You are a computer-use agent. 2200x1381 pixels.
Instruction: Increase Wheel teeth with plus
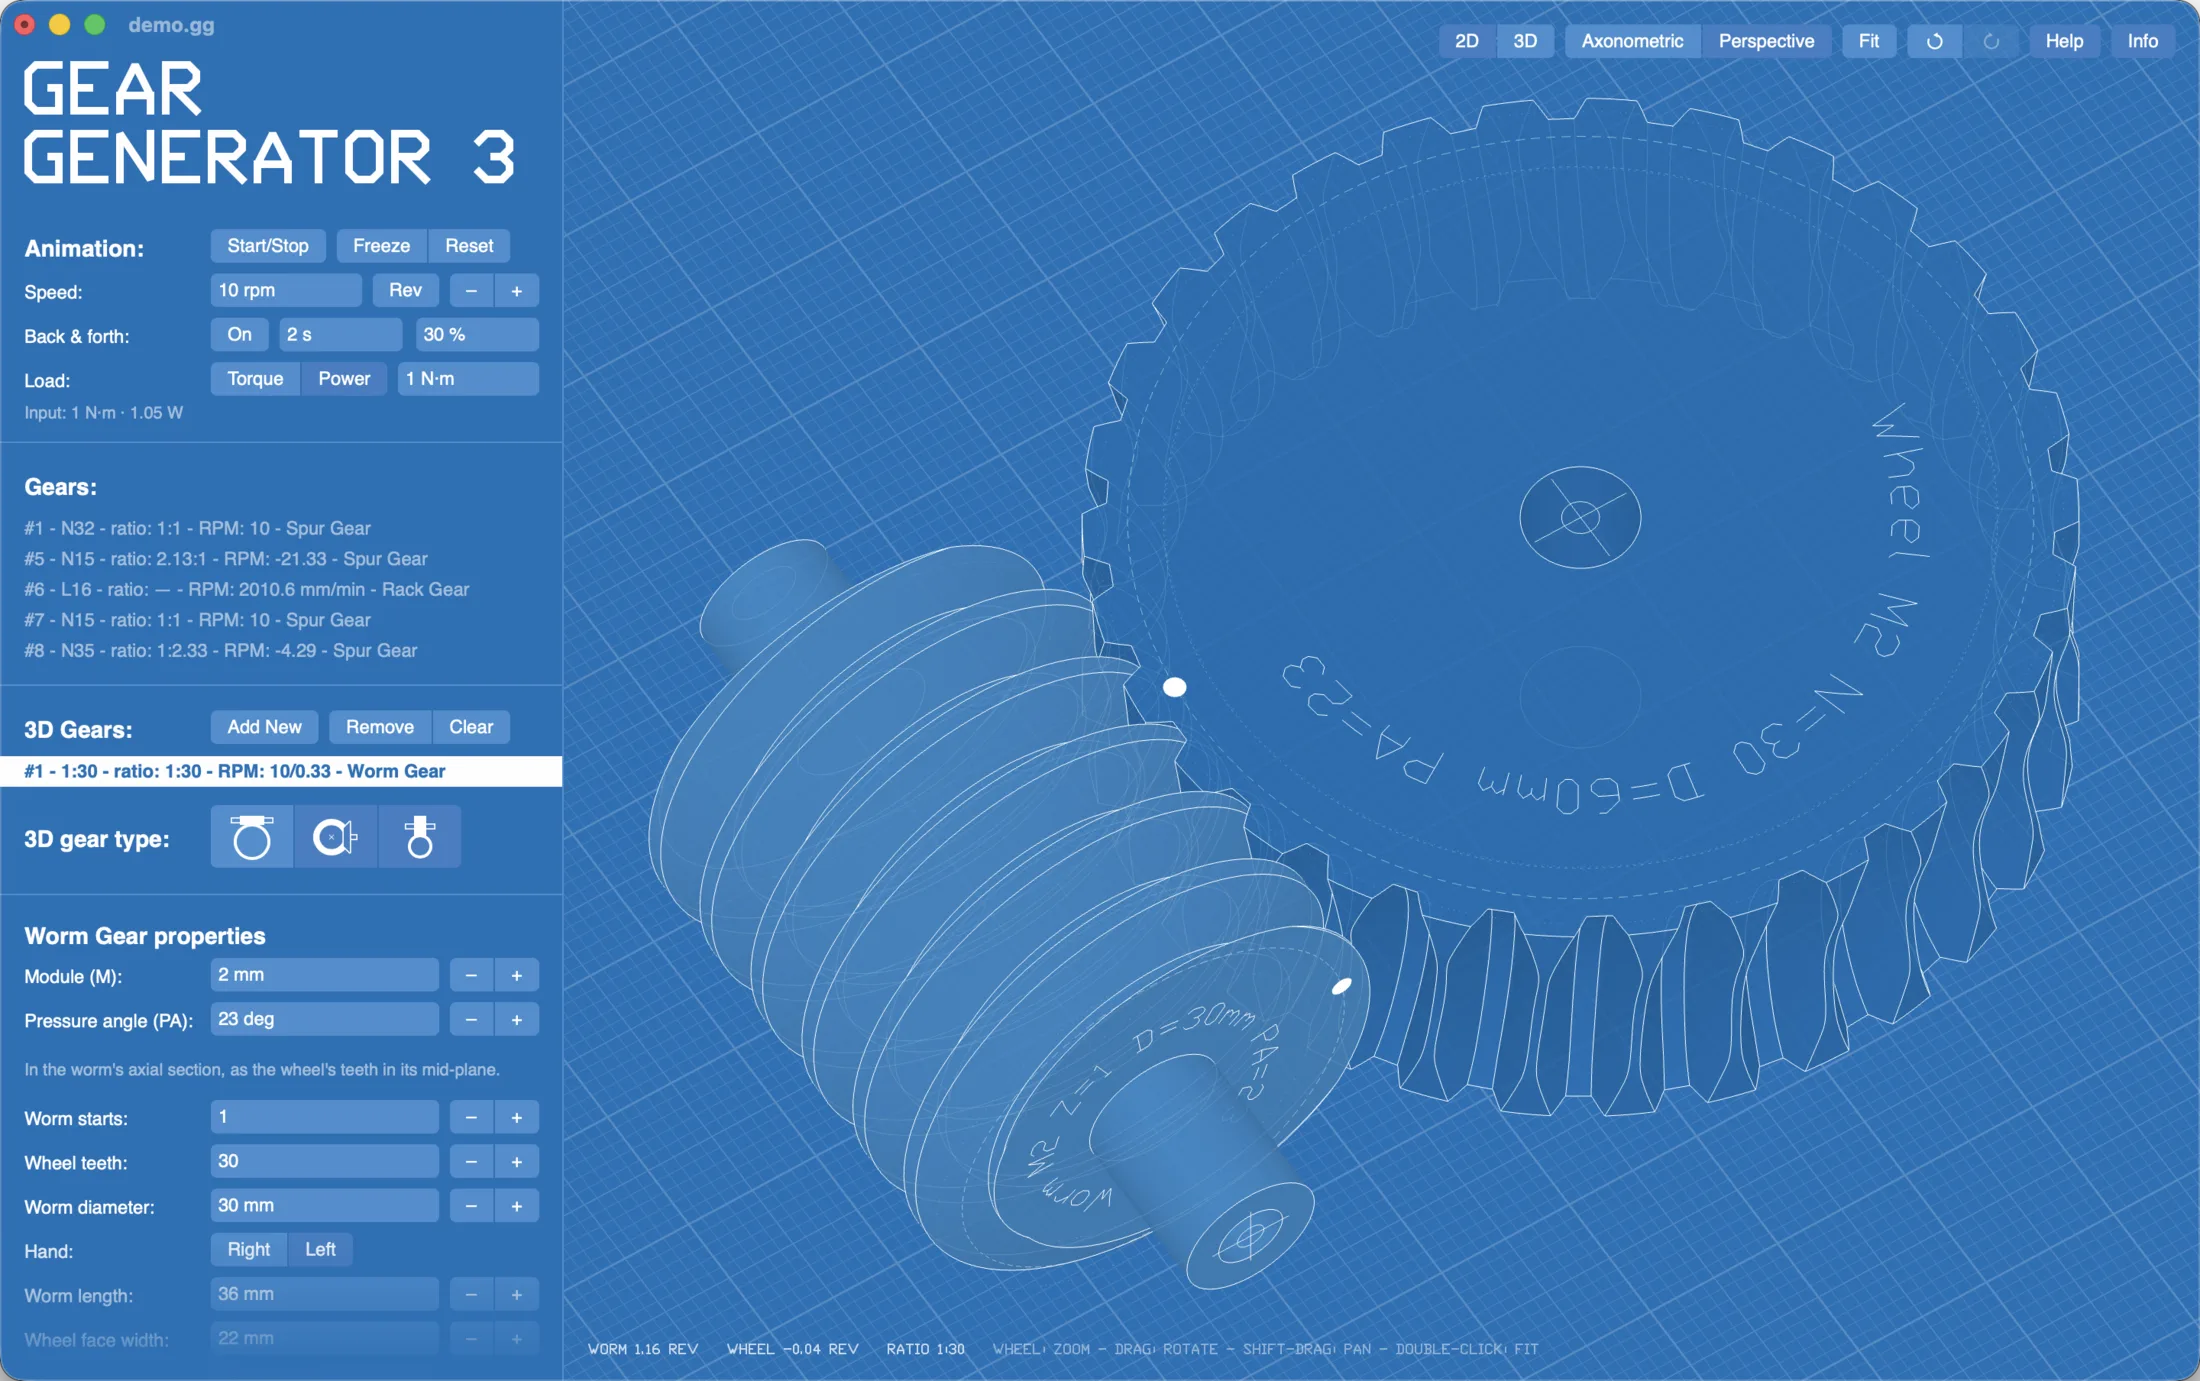coord(517,1162)
